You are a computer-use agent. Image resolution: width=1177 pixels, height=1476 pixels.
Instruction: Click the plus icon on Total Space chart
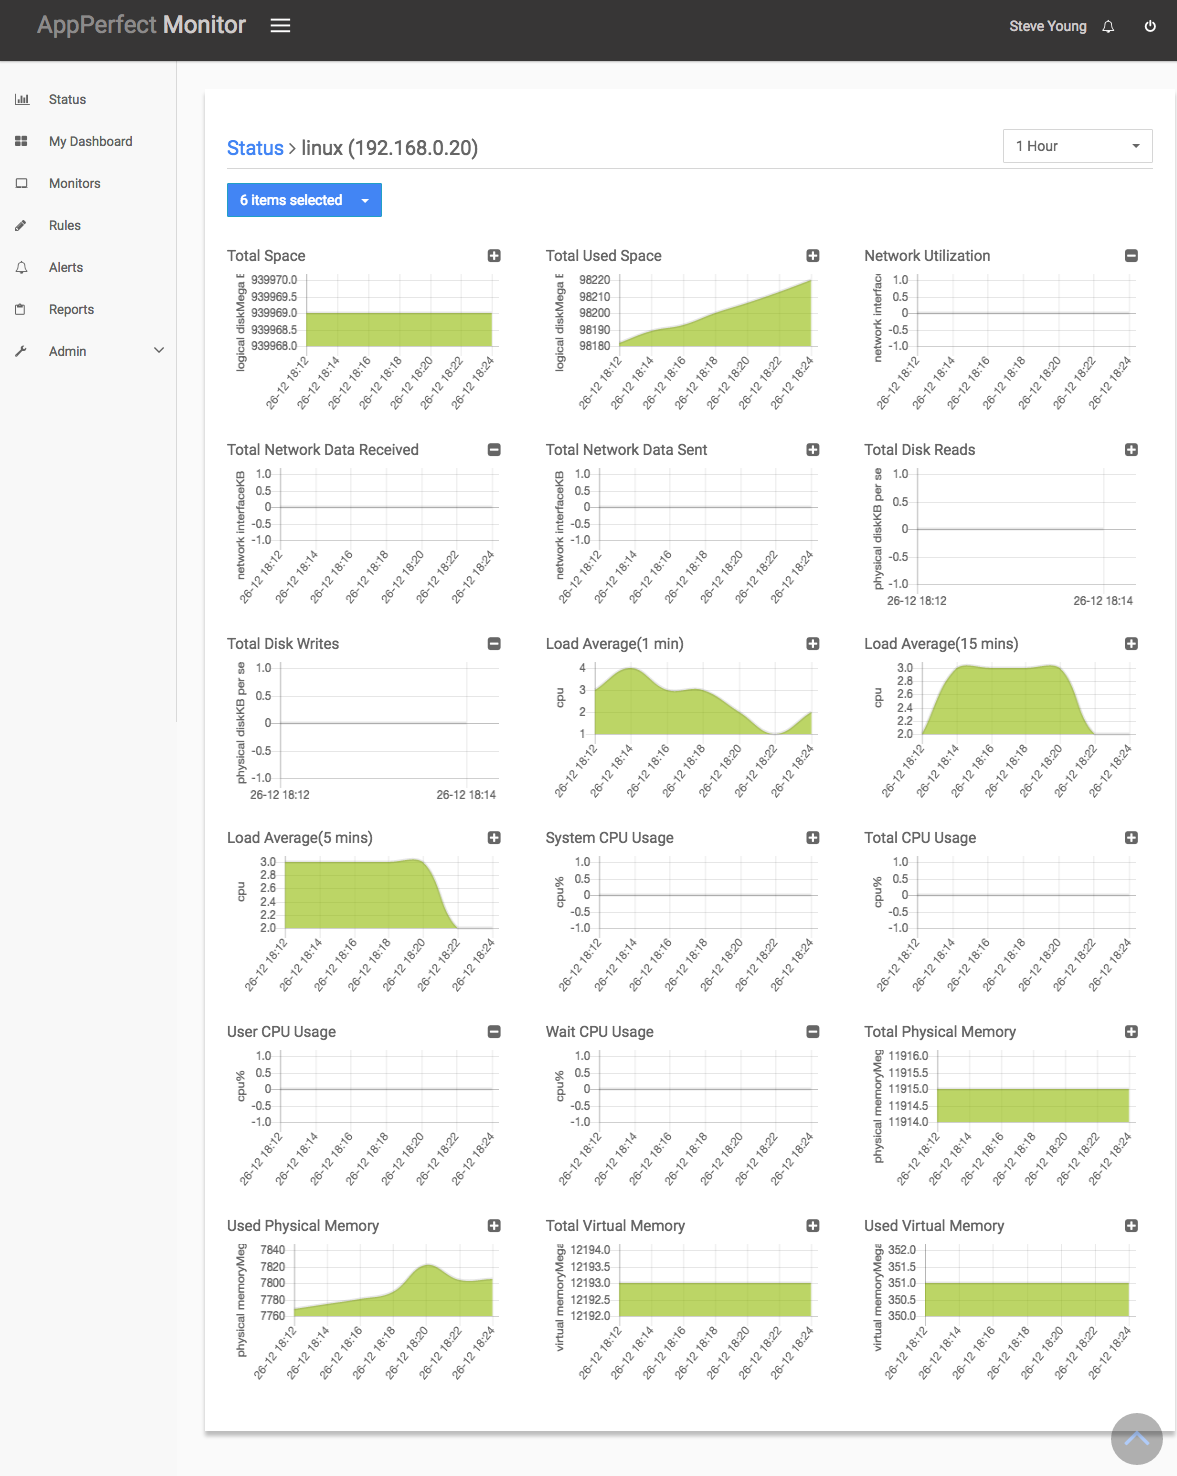494,256
